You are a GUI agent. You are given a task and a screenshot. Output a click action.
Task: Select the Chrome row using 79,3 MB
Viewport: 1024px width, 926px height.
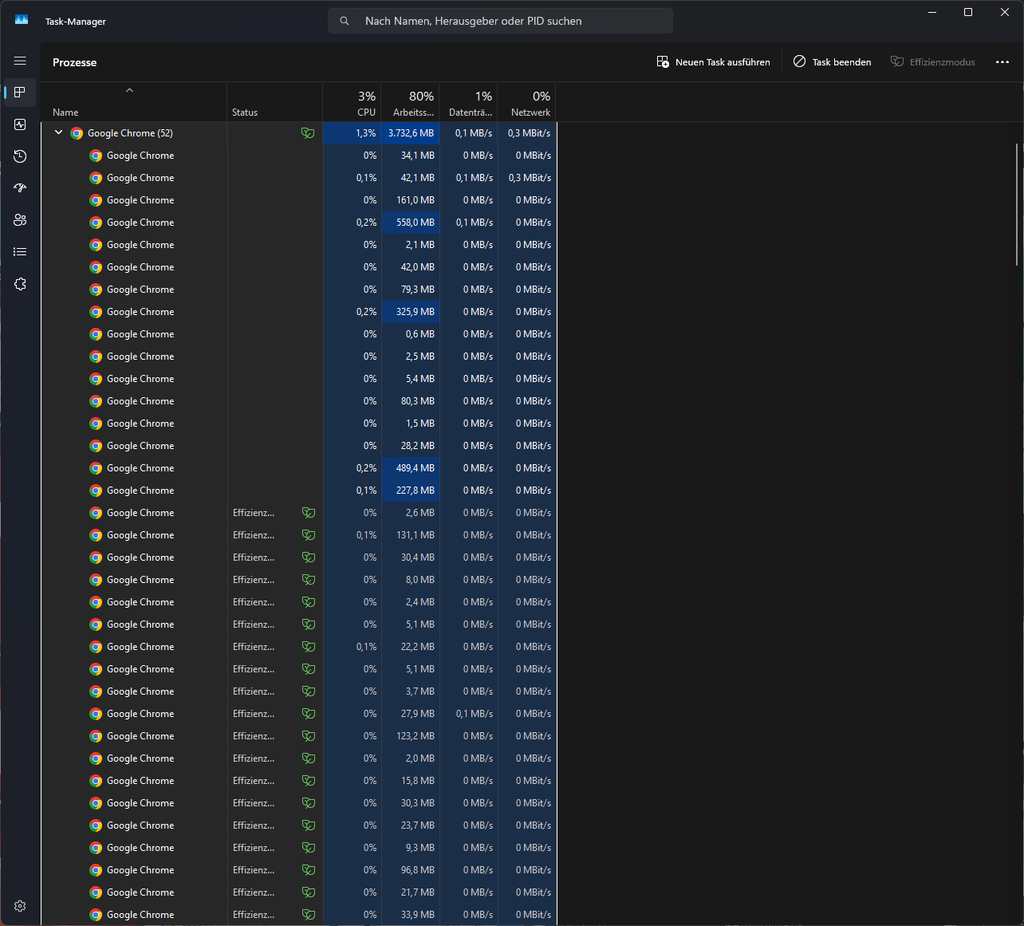click(x=298, y=289)
